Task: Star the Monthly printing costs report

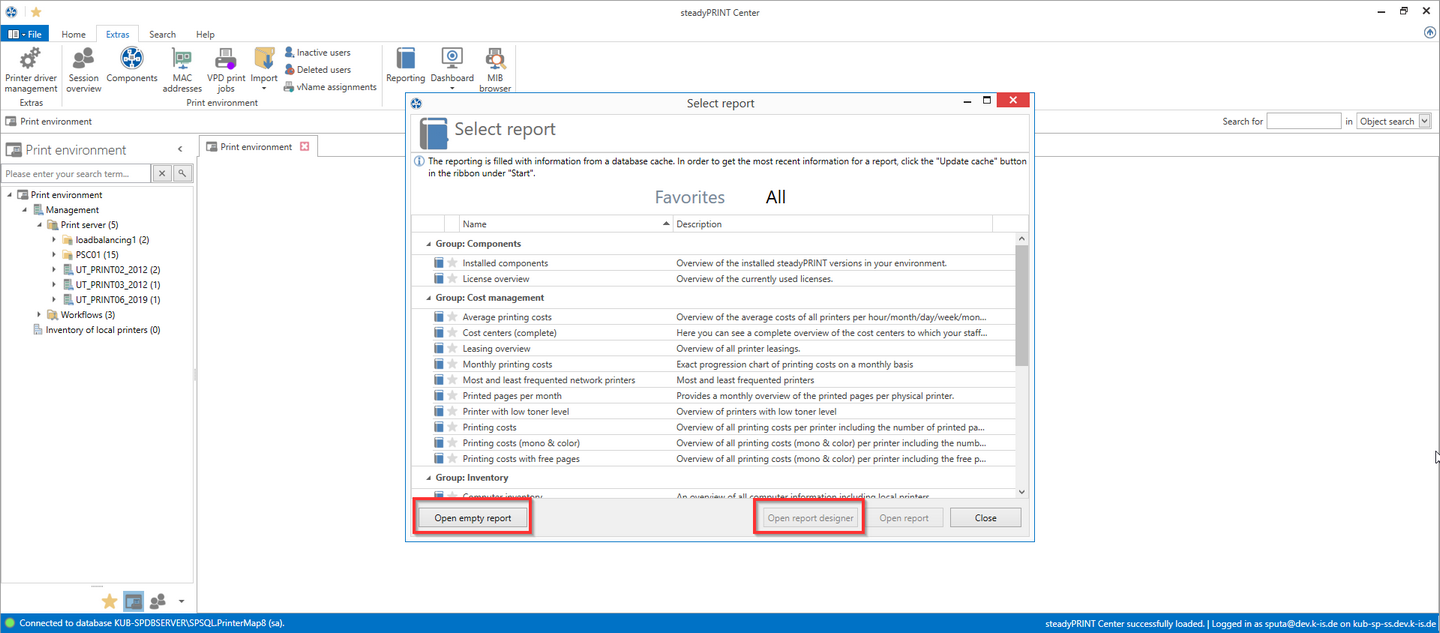Action: coord(452,364)
